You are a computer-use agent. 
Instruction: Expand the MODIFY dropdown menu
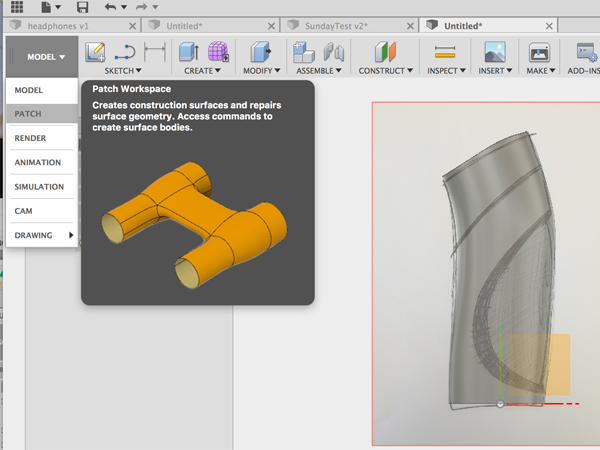(x=262, y=71)
